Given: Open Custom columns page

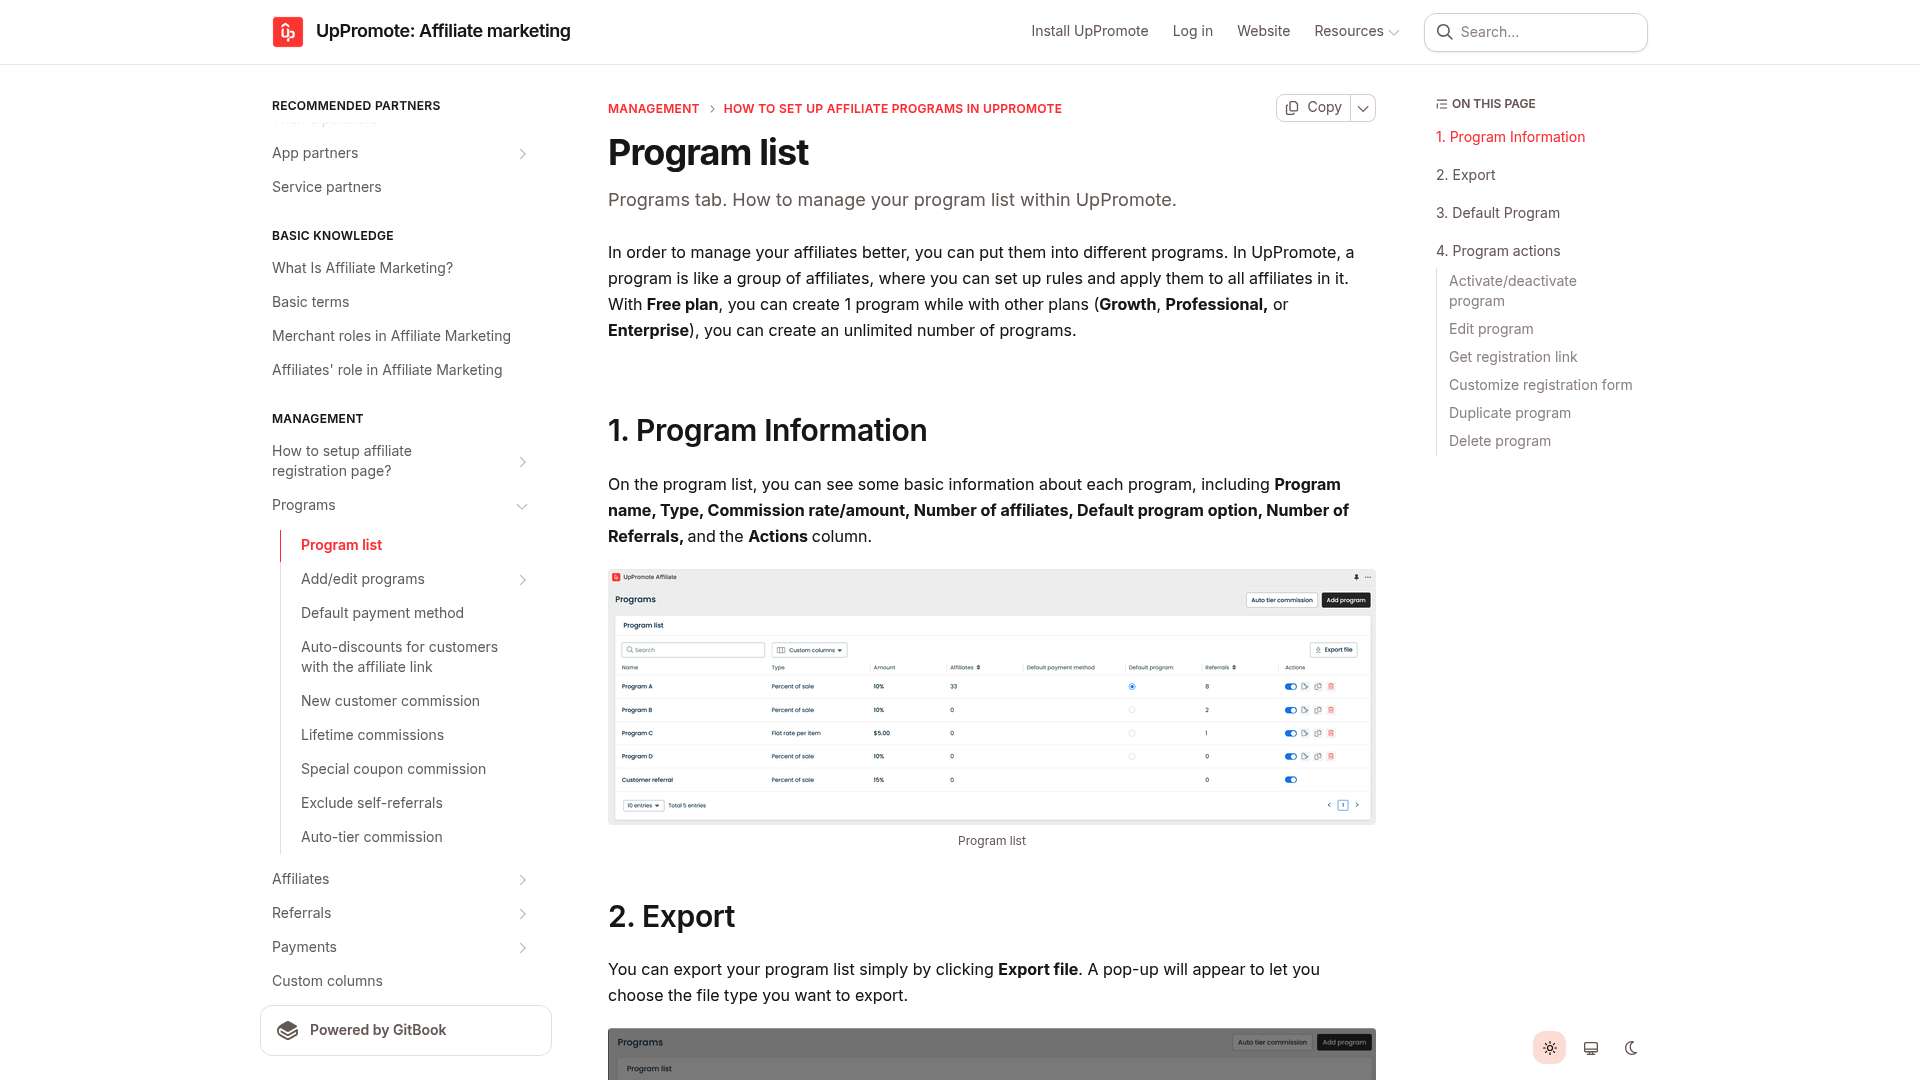Looking at the screenshot, I should (x=327, y=981).
